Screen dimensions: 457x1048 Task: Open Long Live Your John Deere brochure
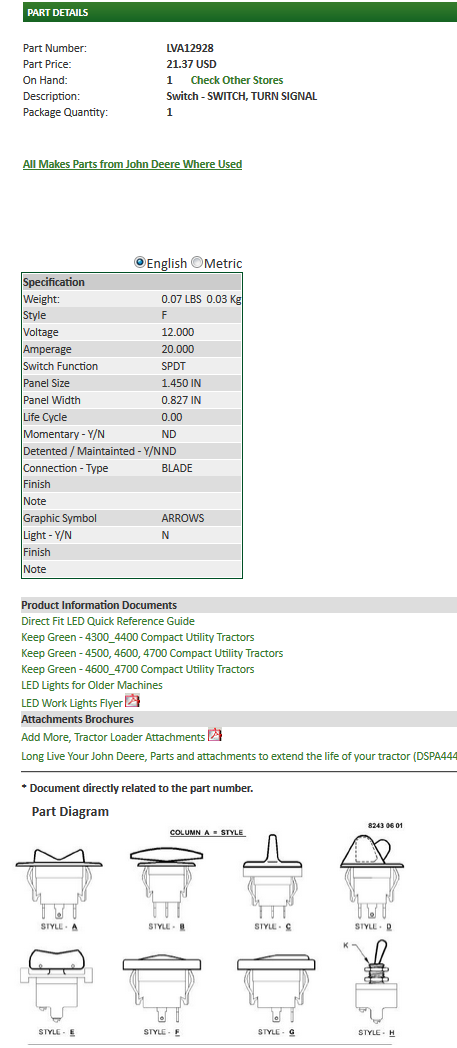(239, 756)
